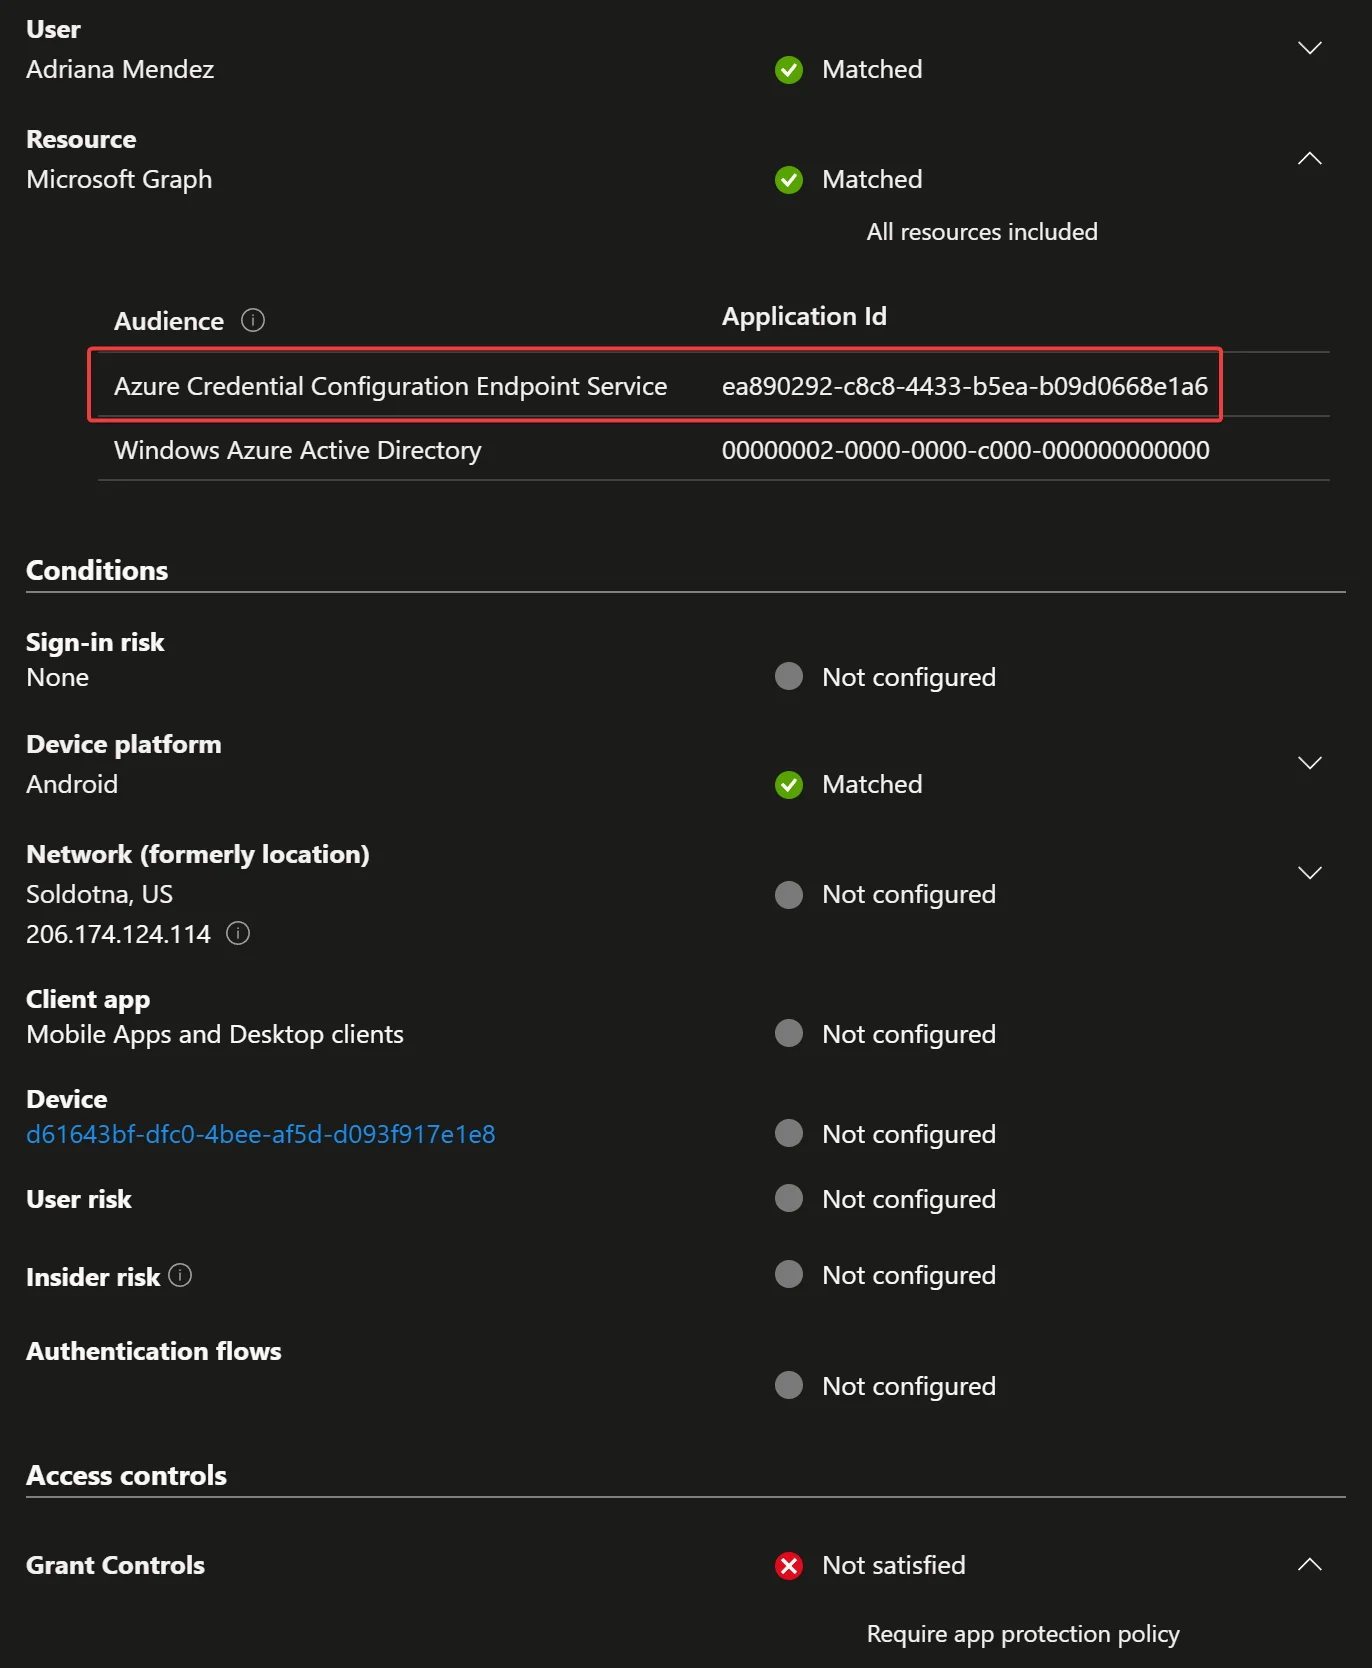The height and width of the screenshot is (1668, 1372).
Task: Click the gray status circle for Client app
Action: click(789, 1033)
